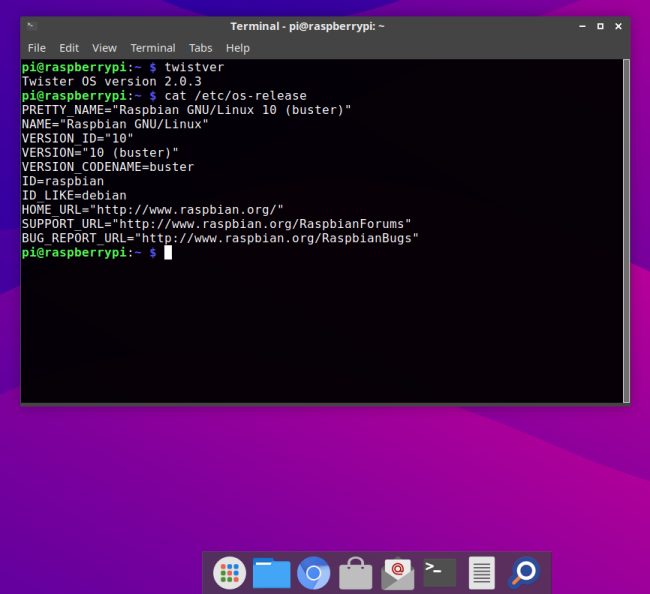650x594 pixels.
Task: Open the app launcher grid icon in dock
Action: click(229, 573)
